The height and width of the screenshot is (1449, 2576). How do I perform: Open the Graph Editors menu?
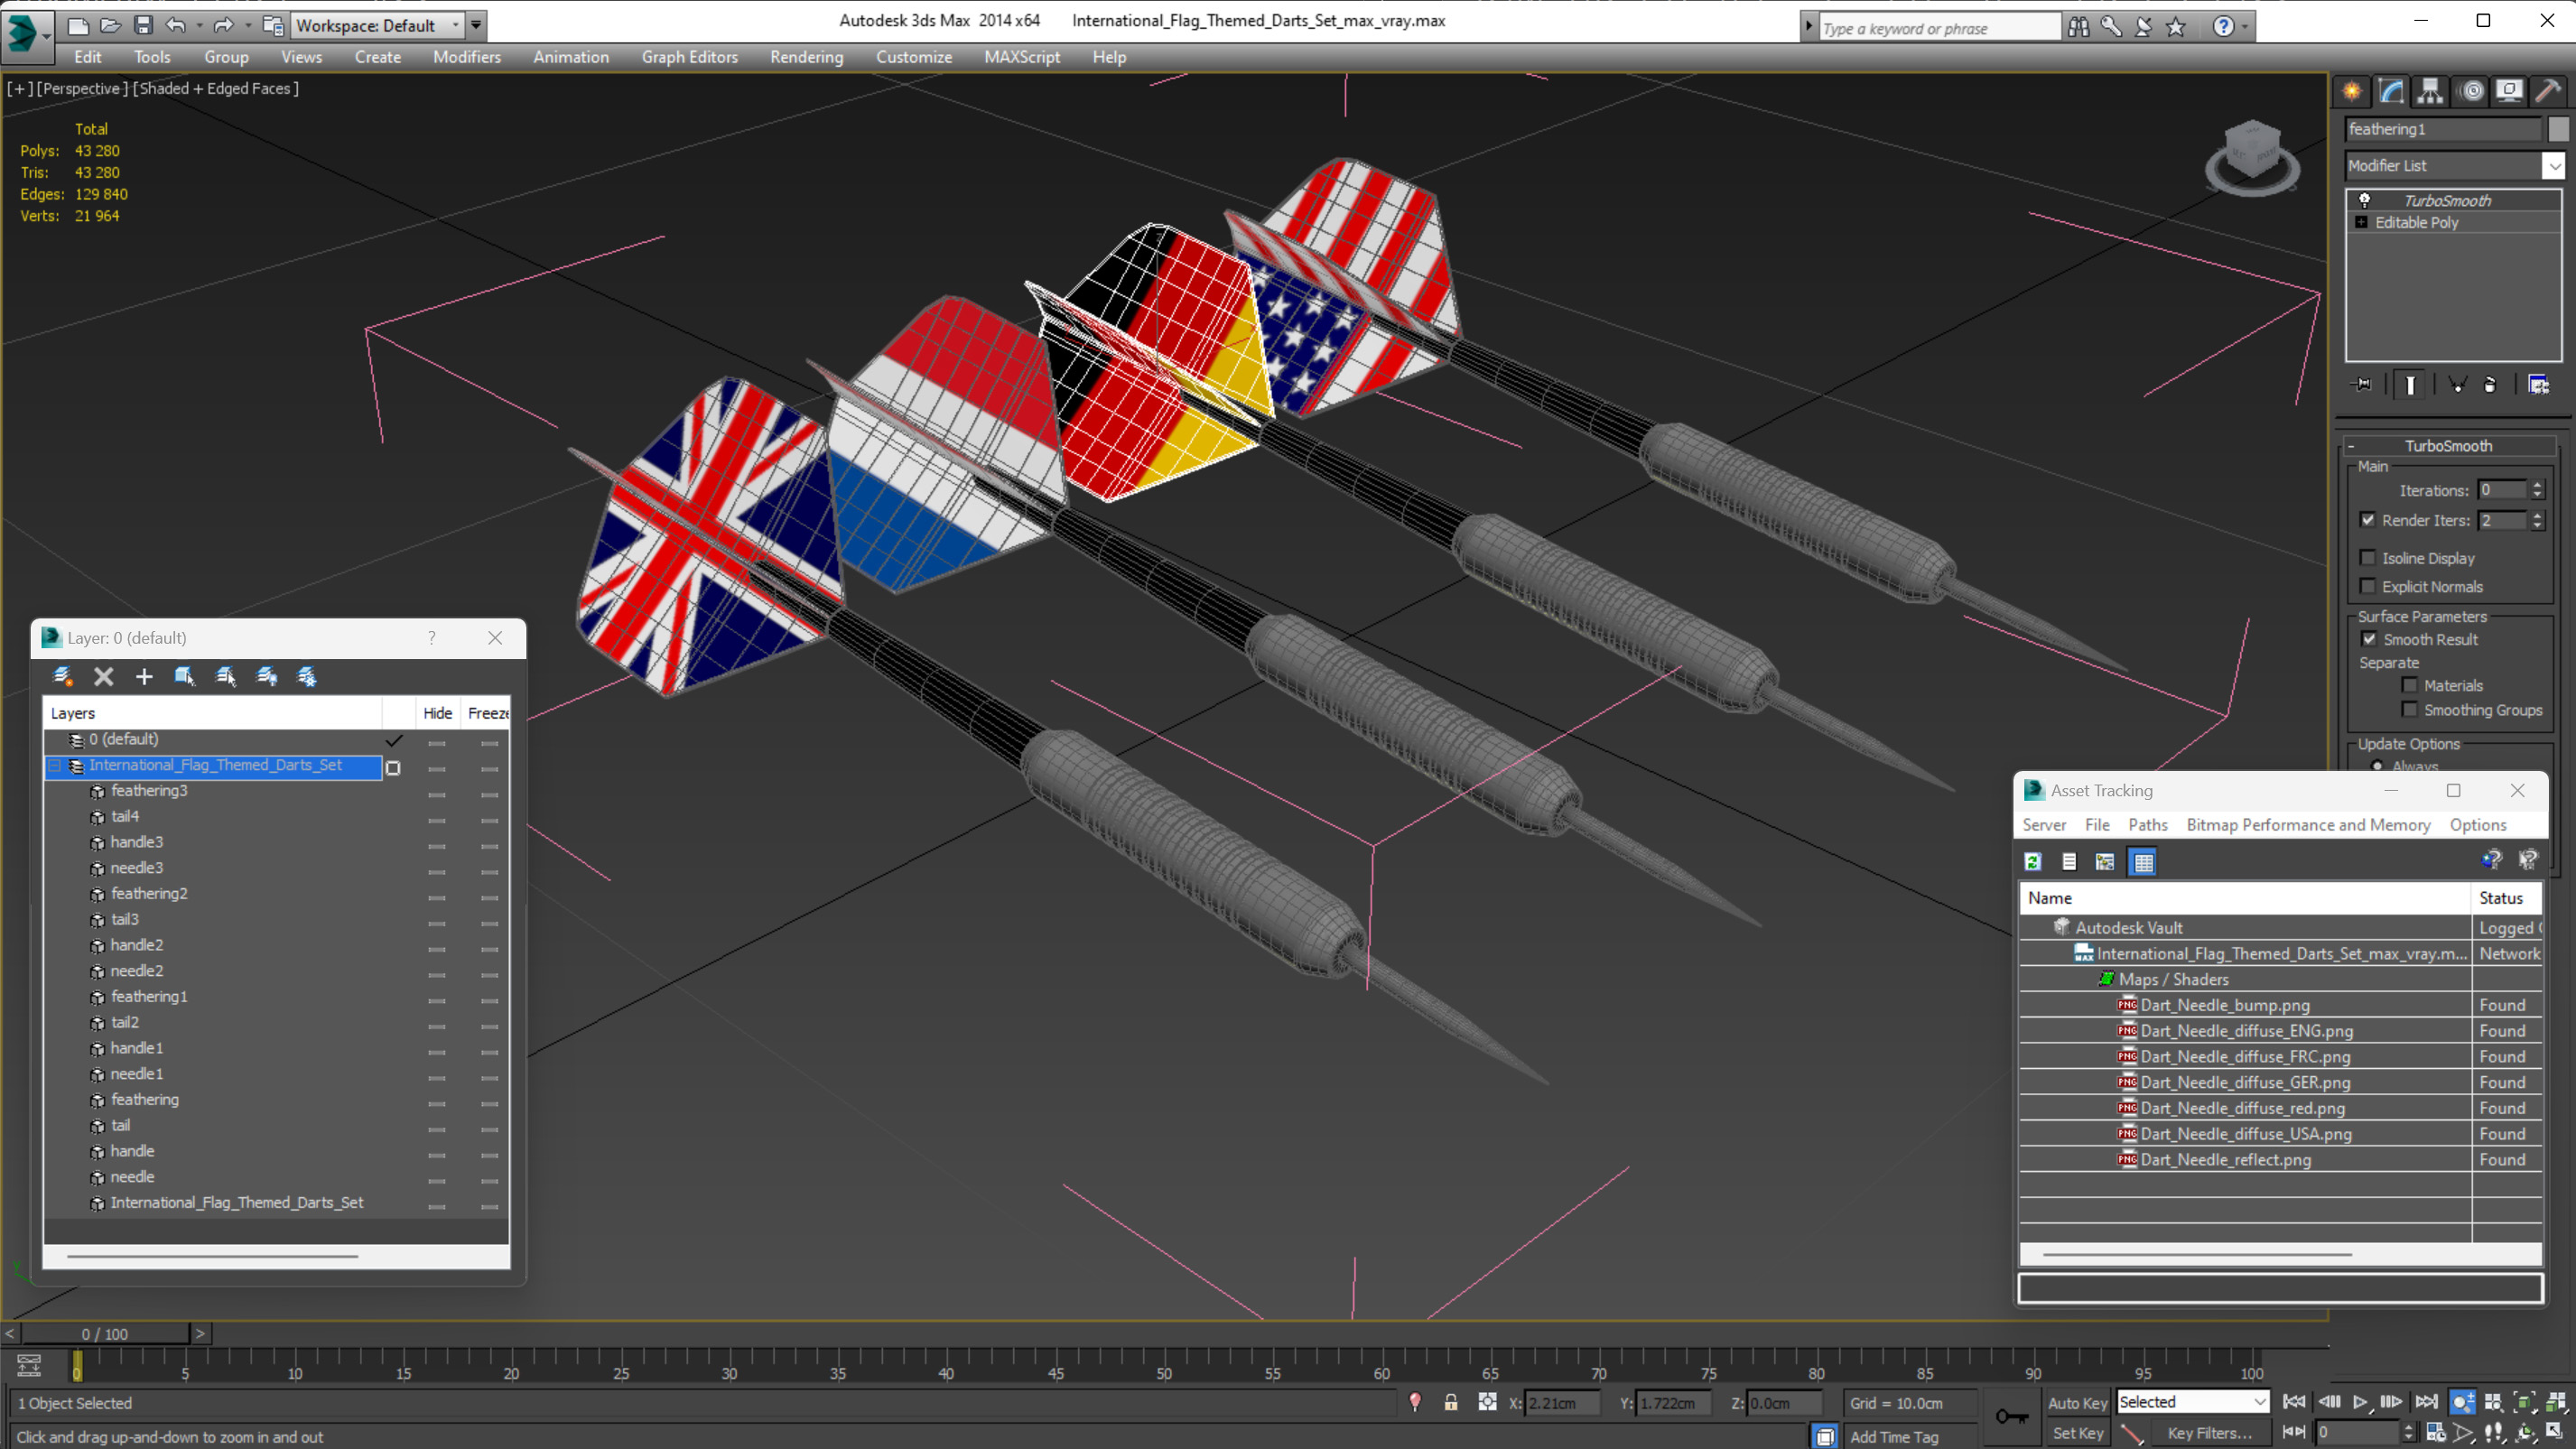pyautogui.click(x=690, y=57)
